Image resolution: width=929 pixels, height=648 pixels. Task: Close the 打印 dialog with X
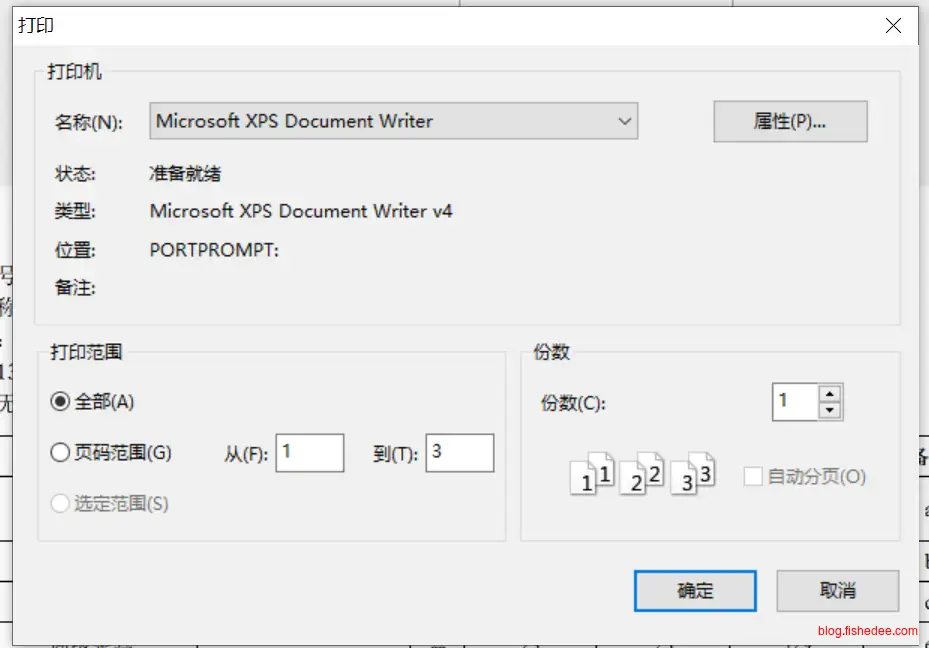click(x=893, y=26)
